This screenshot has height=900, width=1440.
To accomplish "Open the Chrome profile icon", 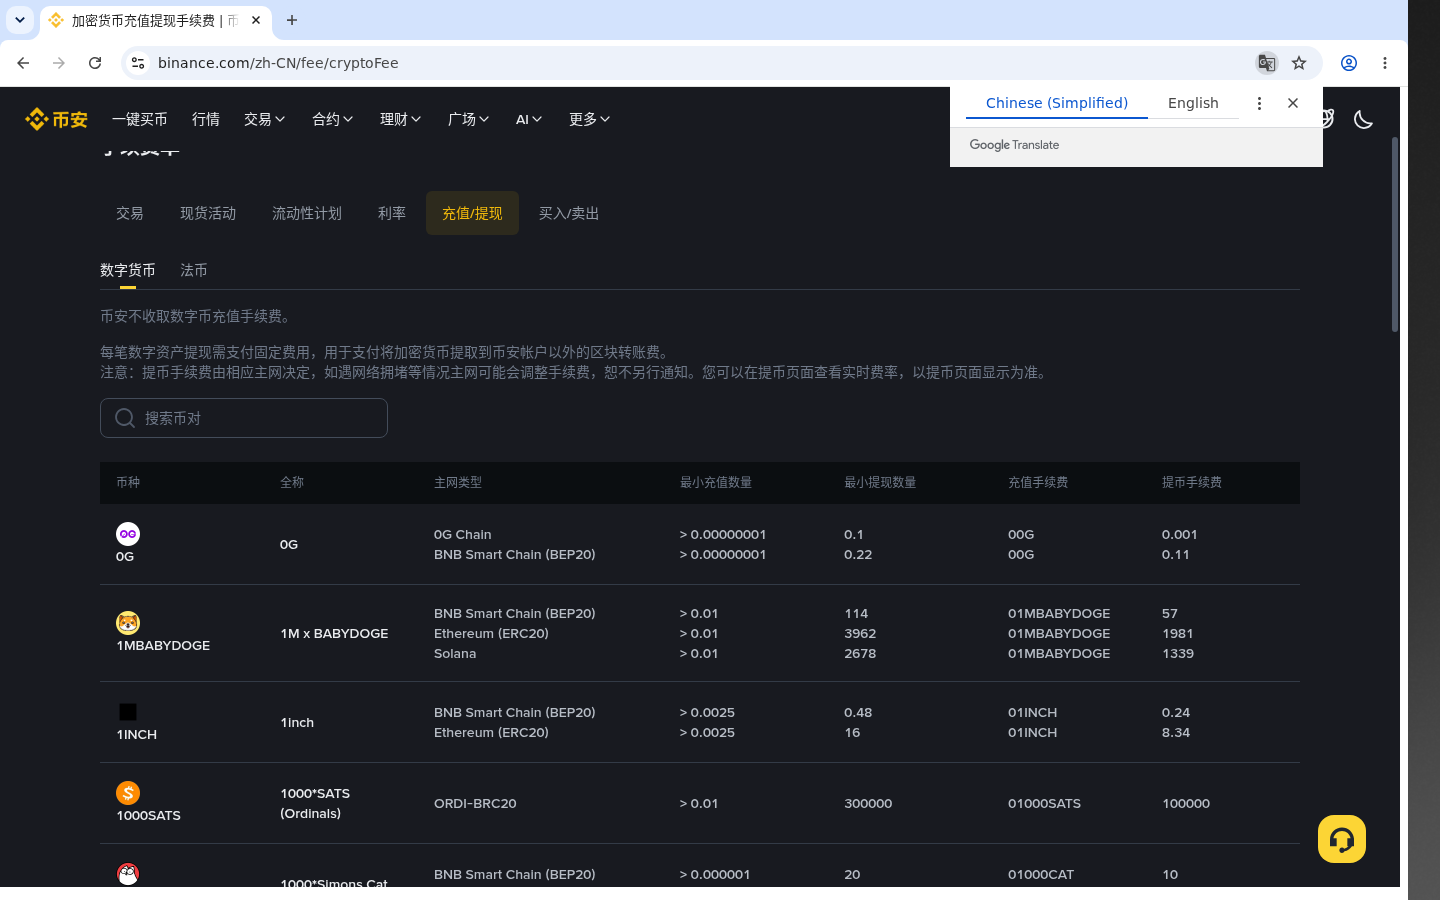I will pos(1349,63).
